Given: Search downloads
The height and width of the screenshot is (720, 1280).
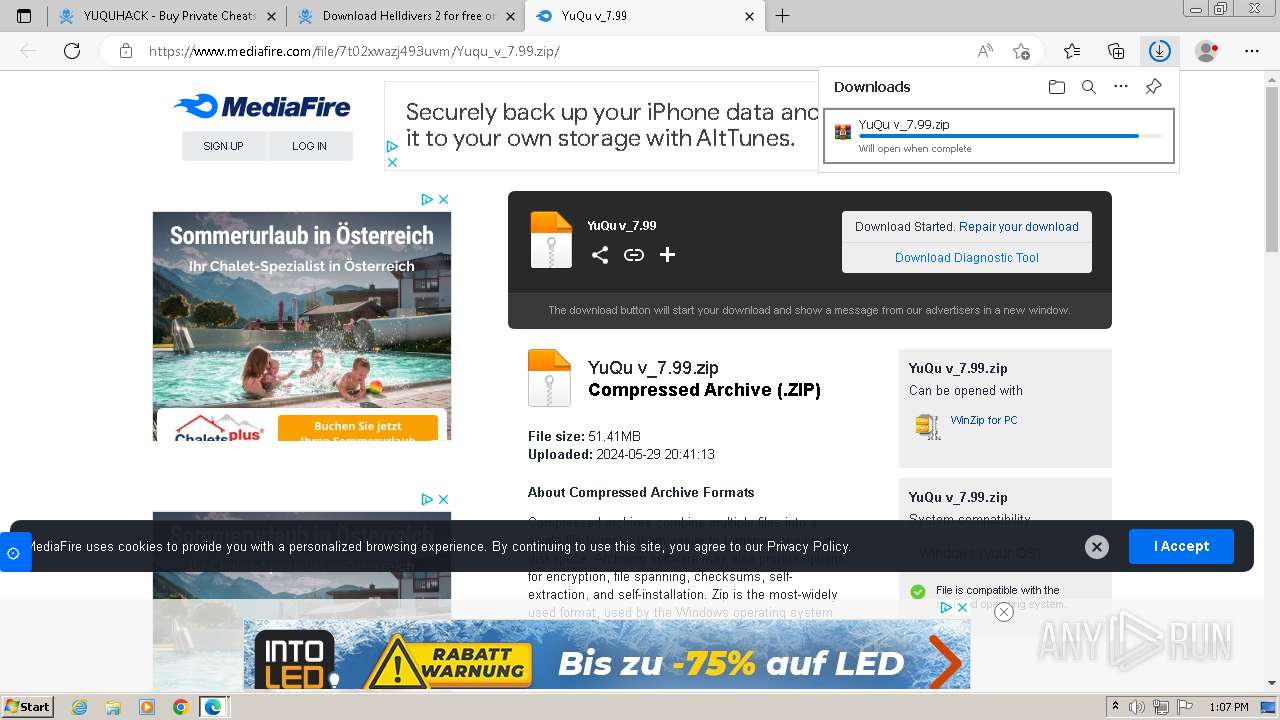Looking at the screenshot, I should pos(1089,87).
